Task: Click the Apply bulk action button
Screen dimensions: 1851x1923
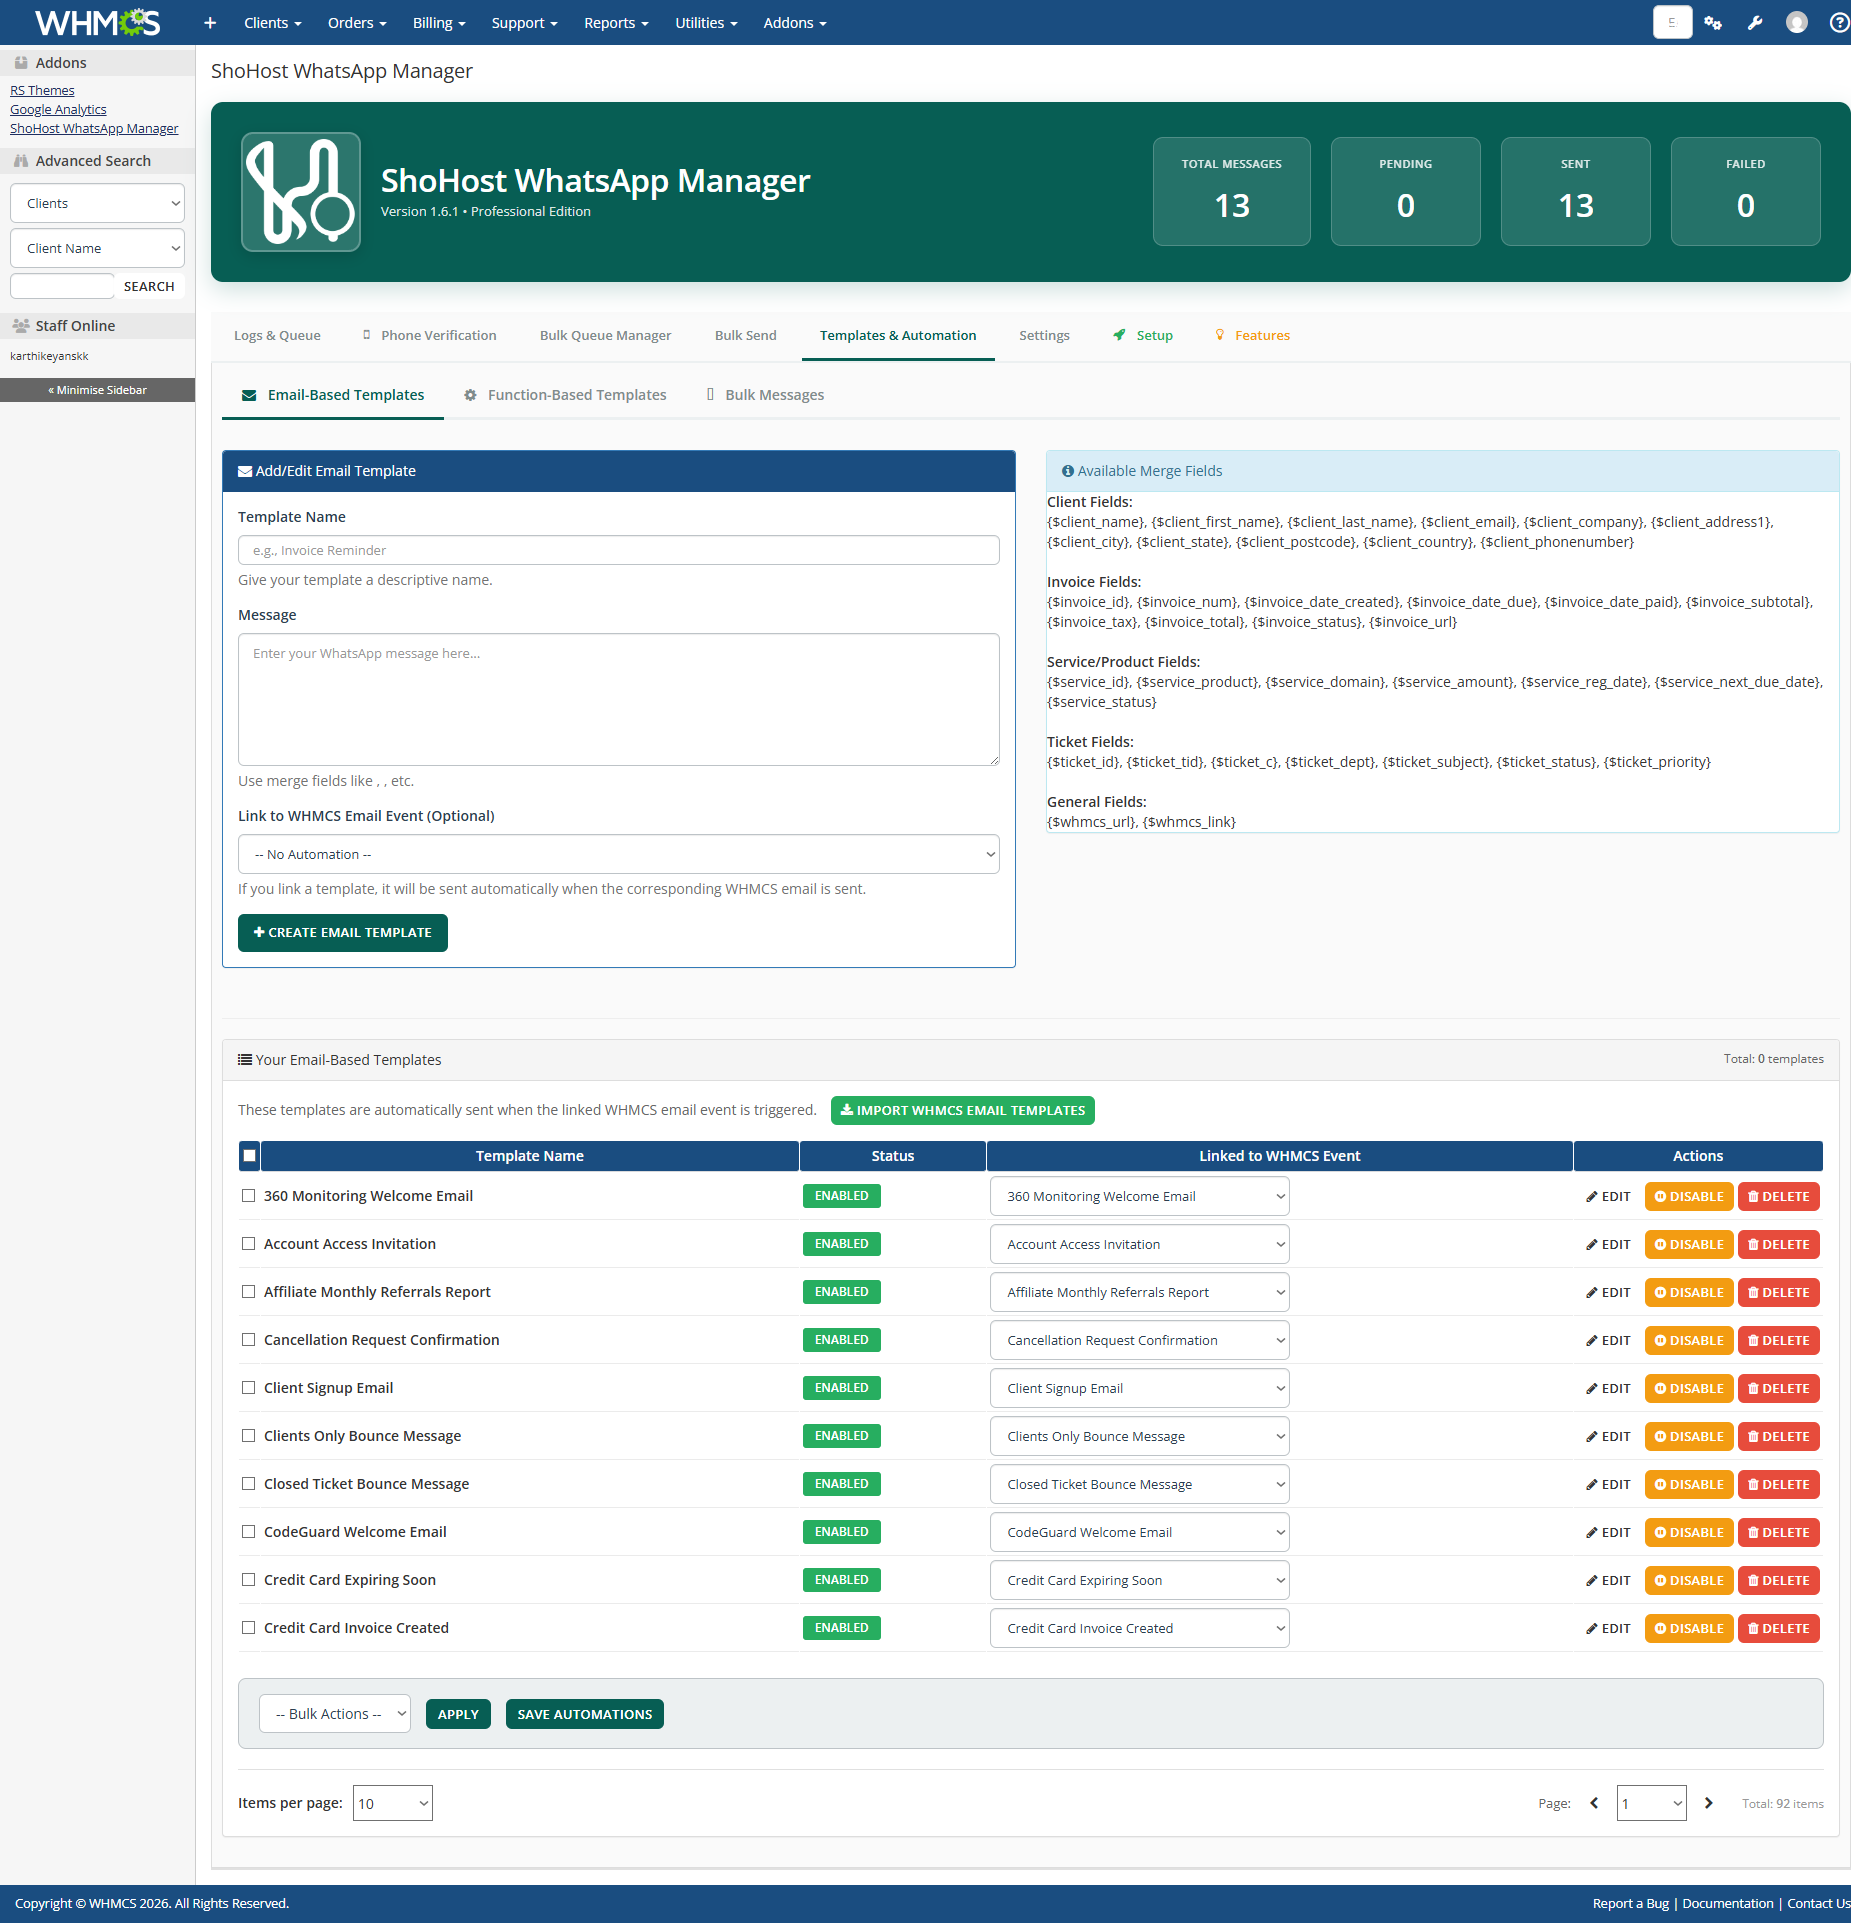Action: click(458, 1714)
